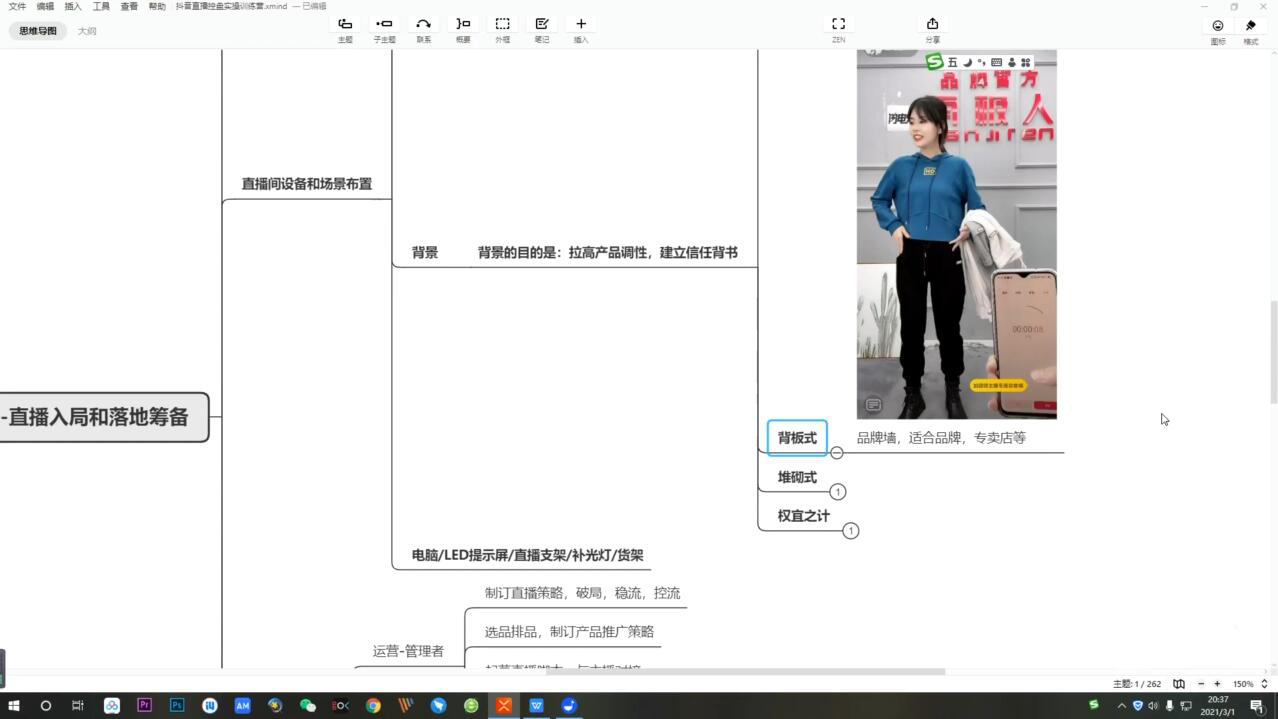Select the Relationship (联系) tool
The height and width of the screenshot is (719, 1278).
coord(423,24)
